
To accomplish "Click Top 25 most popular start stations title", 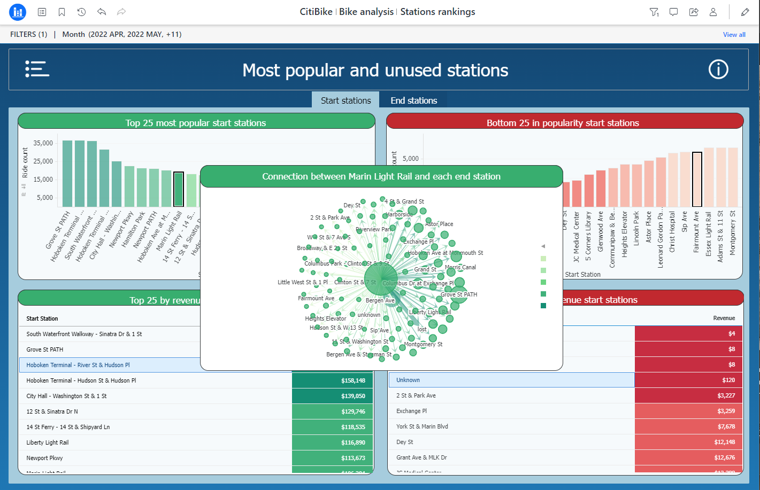I will [x=196, y=123].
